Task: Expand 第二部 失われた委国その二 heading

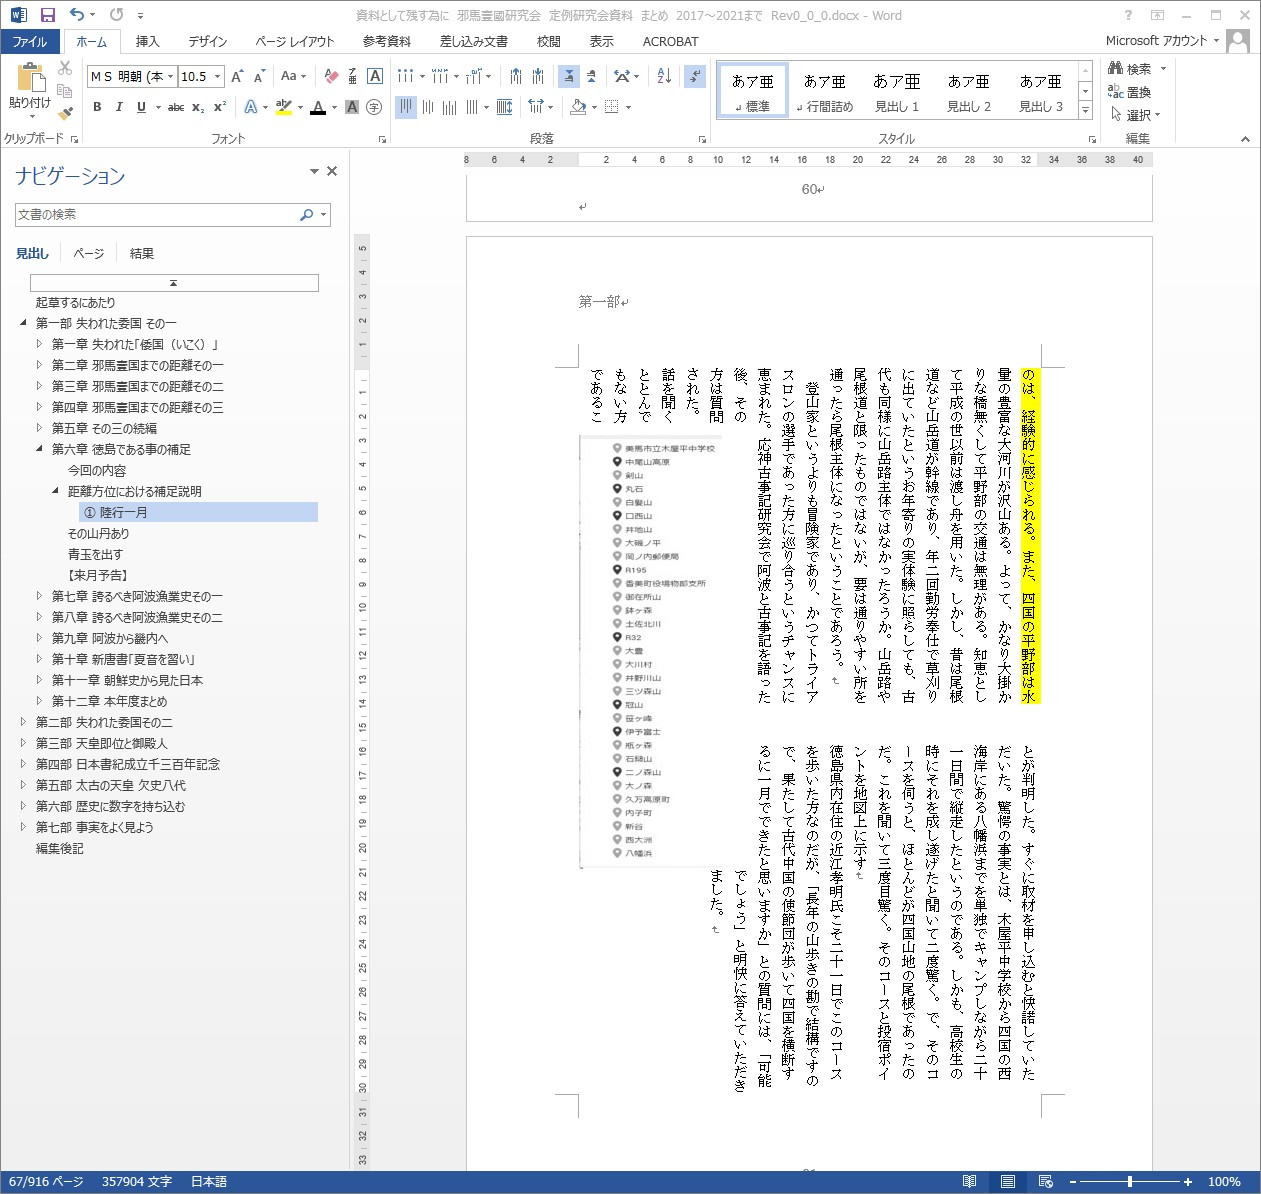Action: tap(23, 722)
